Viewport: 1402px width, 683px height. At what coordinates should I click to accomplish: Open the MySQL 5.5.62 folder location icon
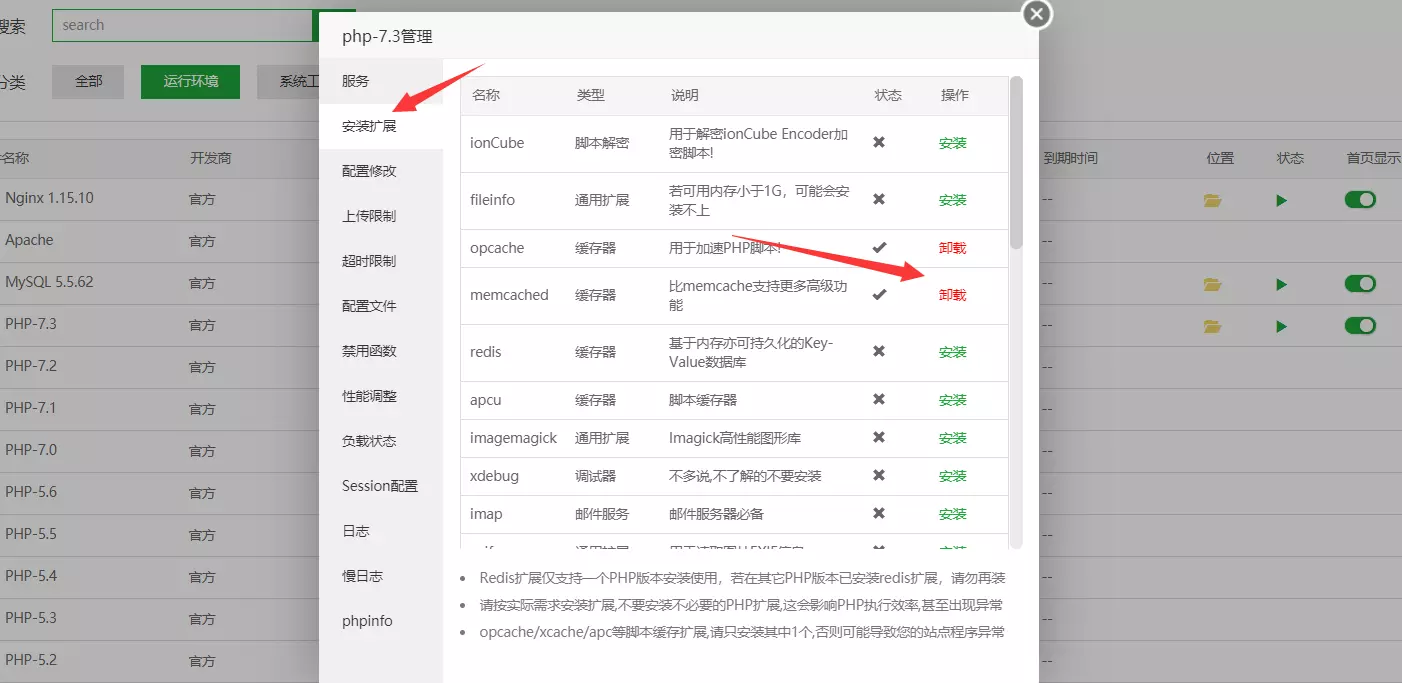1213,285
